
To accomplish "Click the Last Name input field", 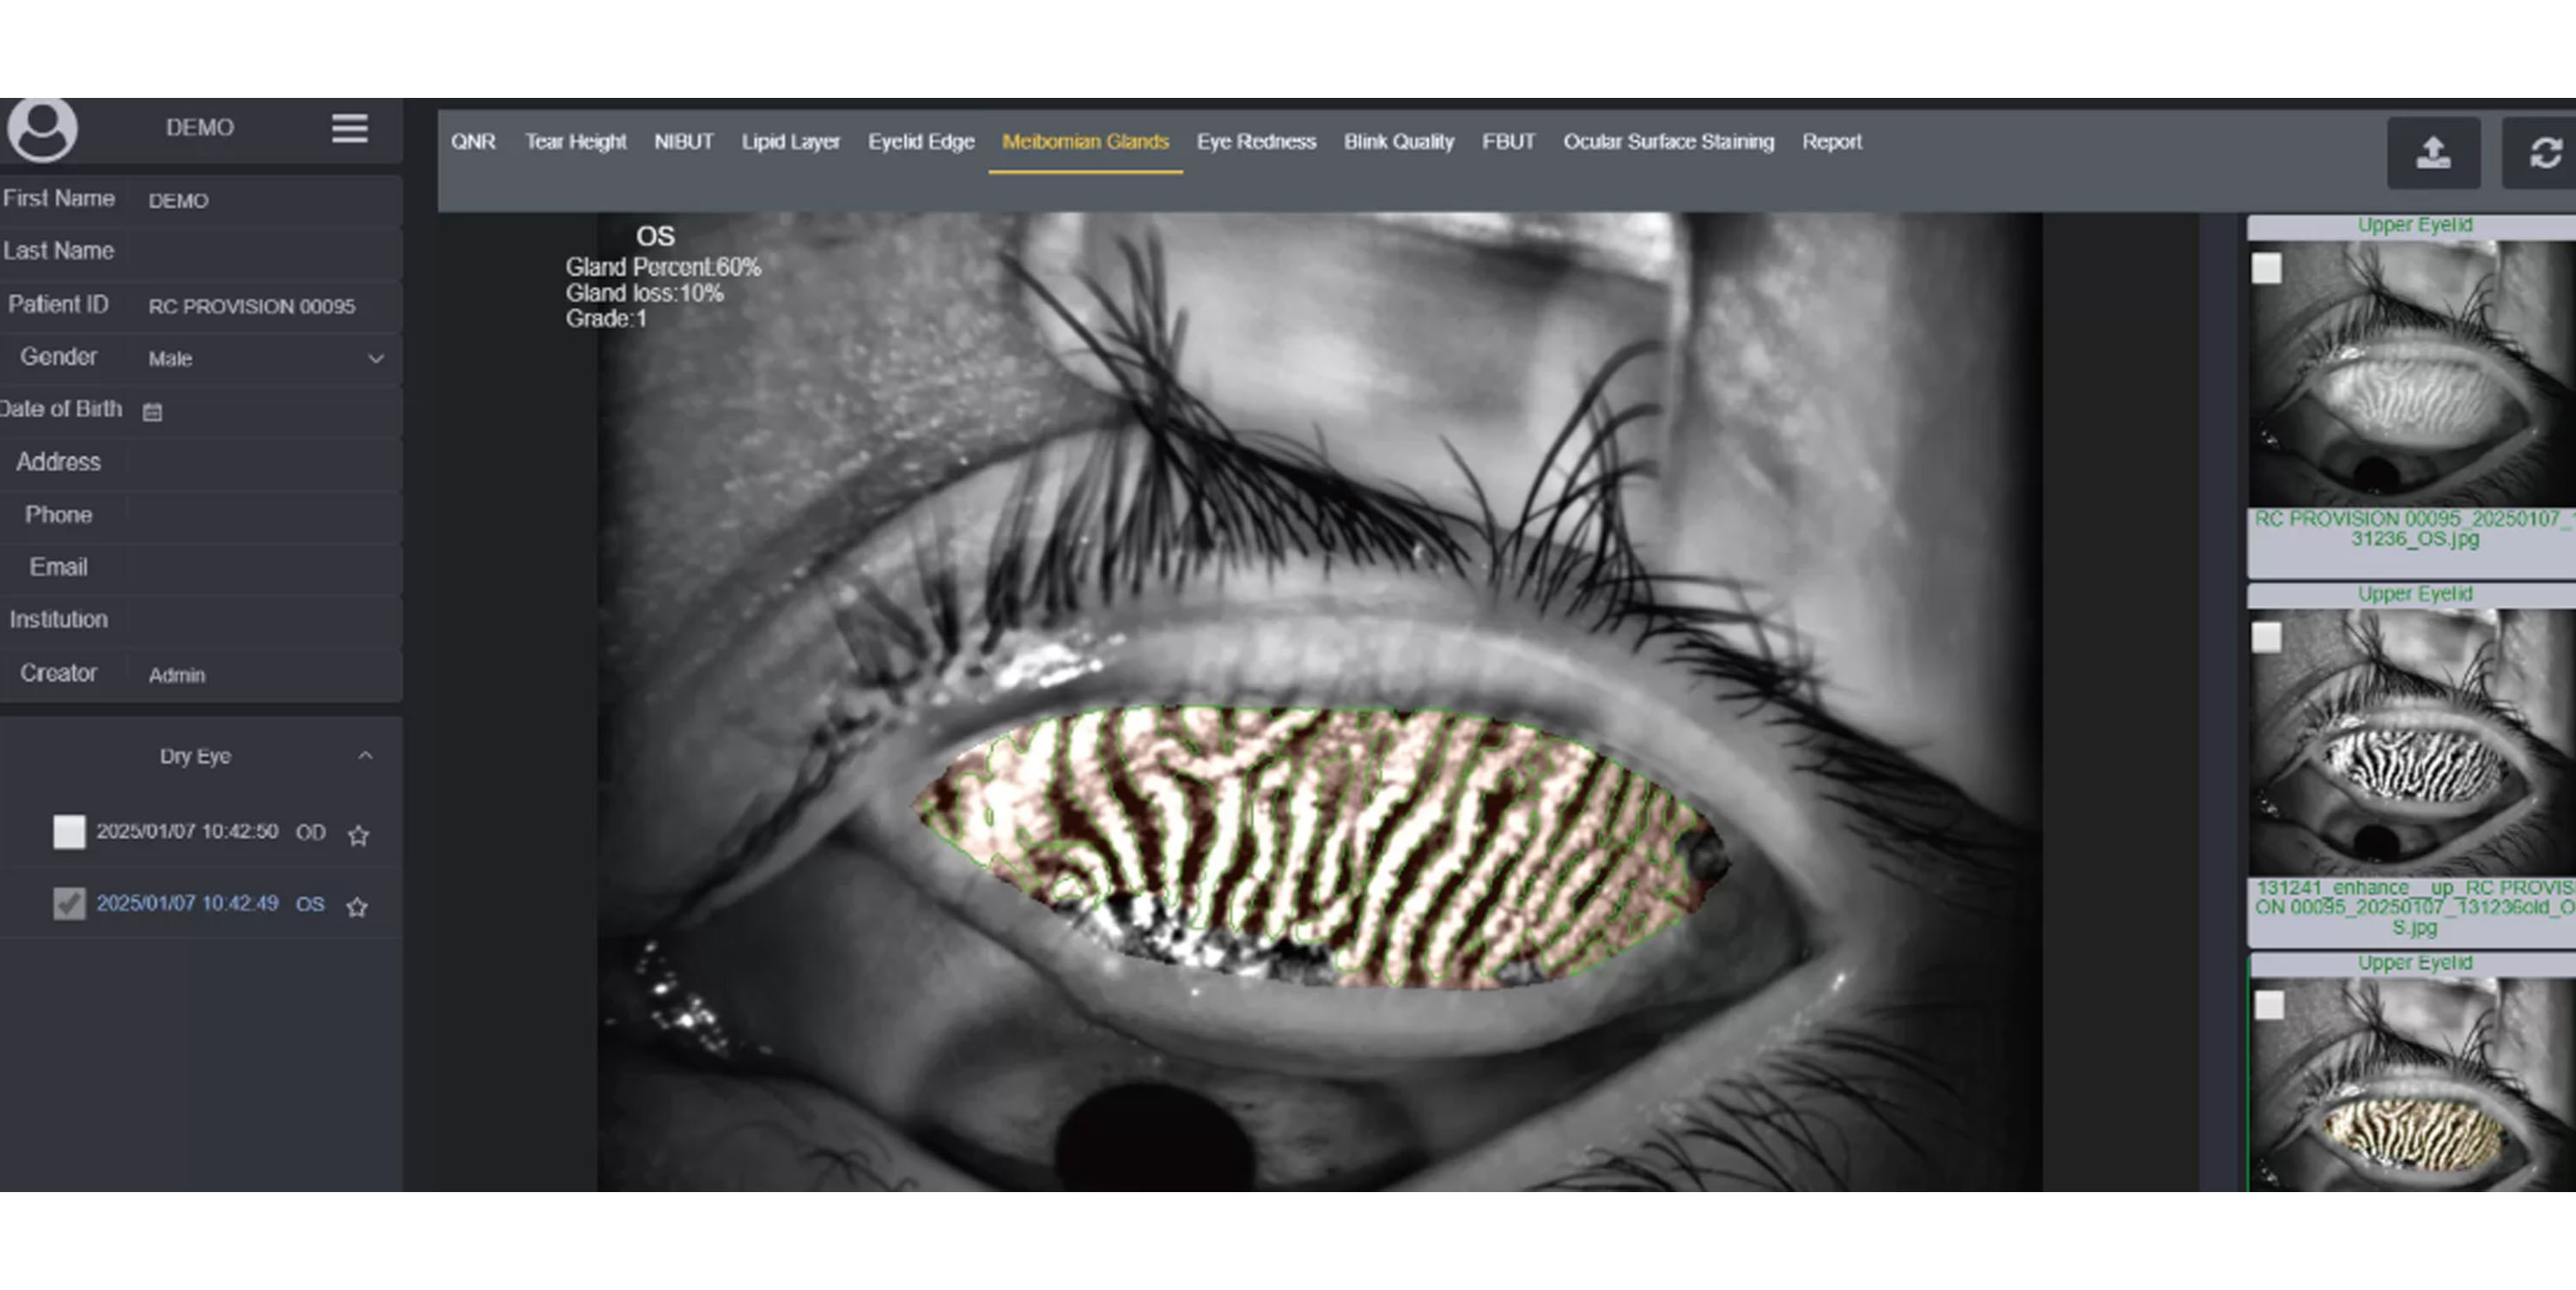I will [264, 252].
